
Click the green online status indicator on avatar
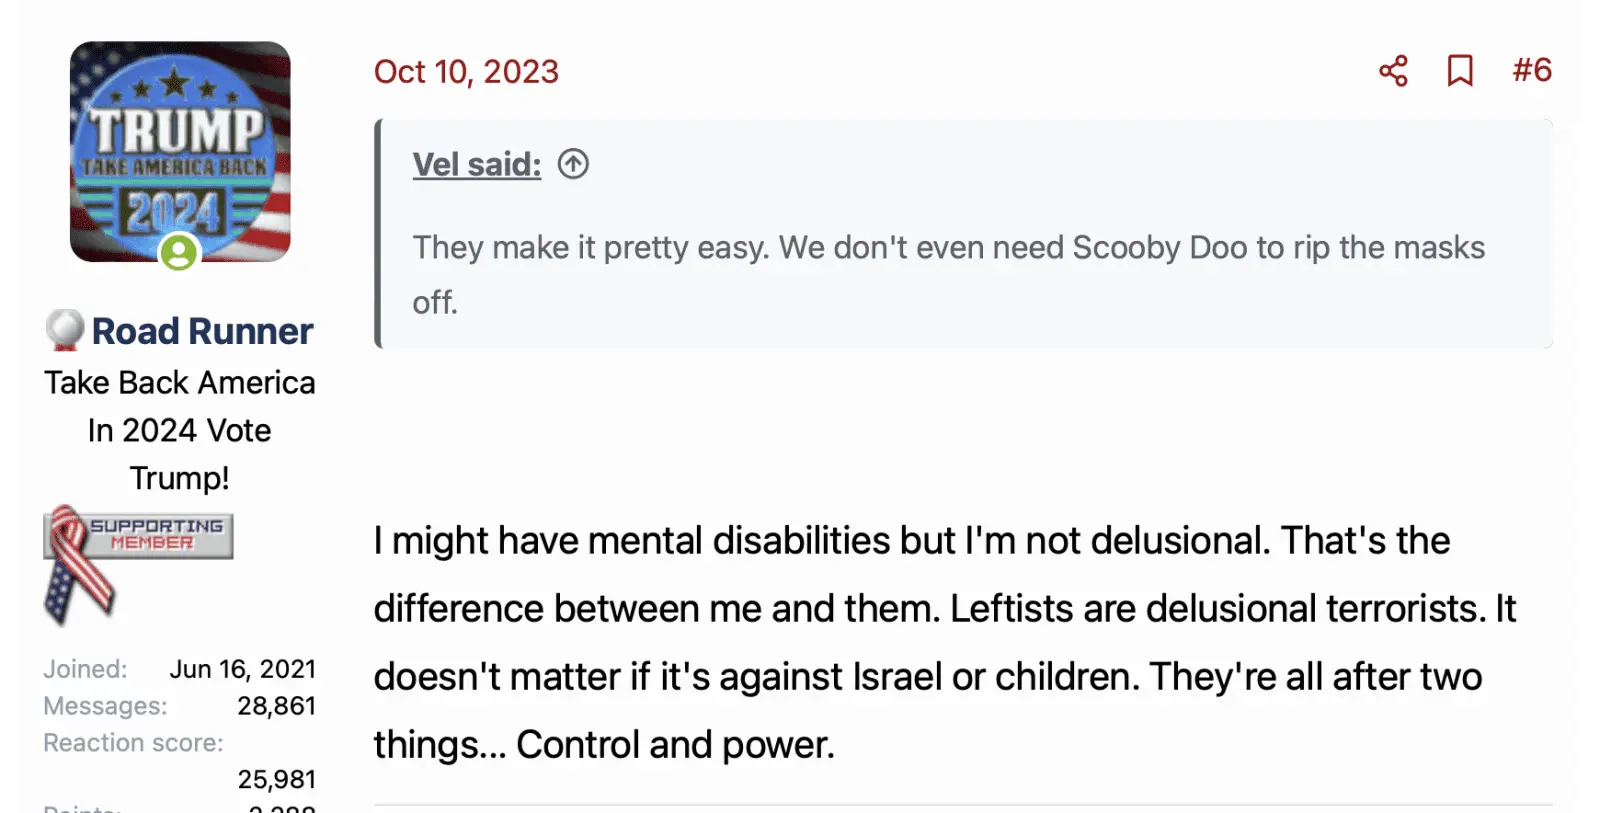point(179,252)
